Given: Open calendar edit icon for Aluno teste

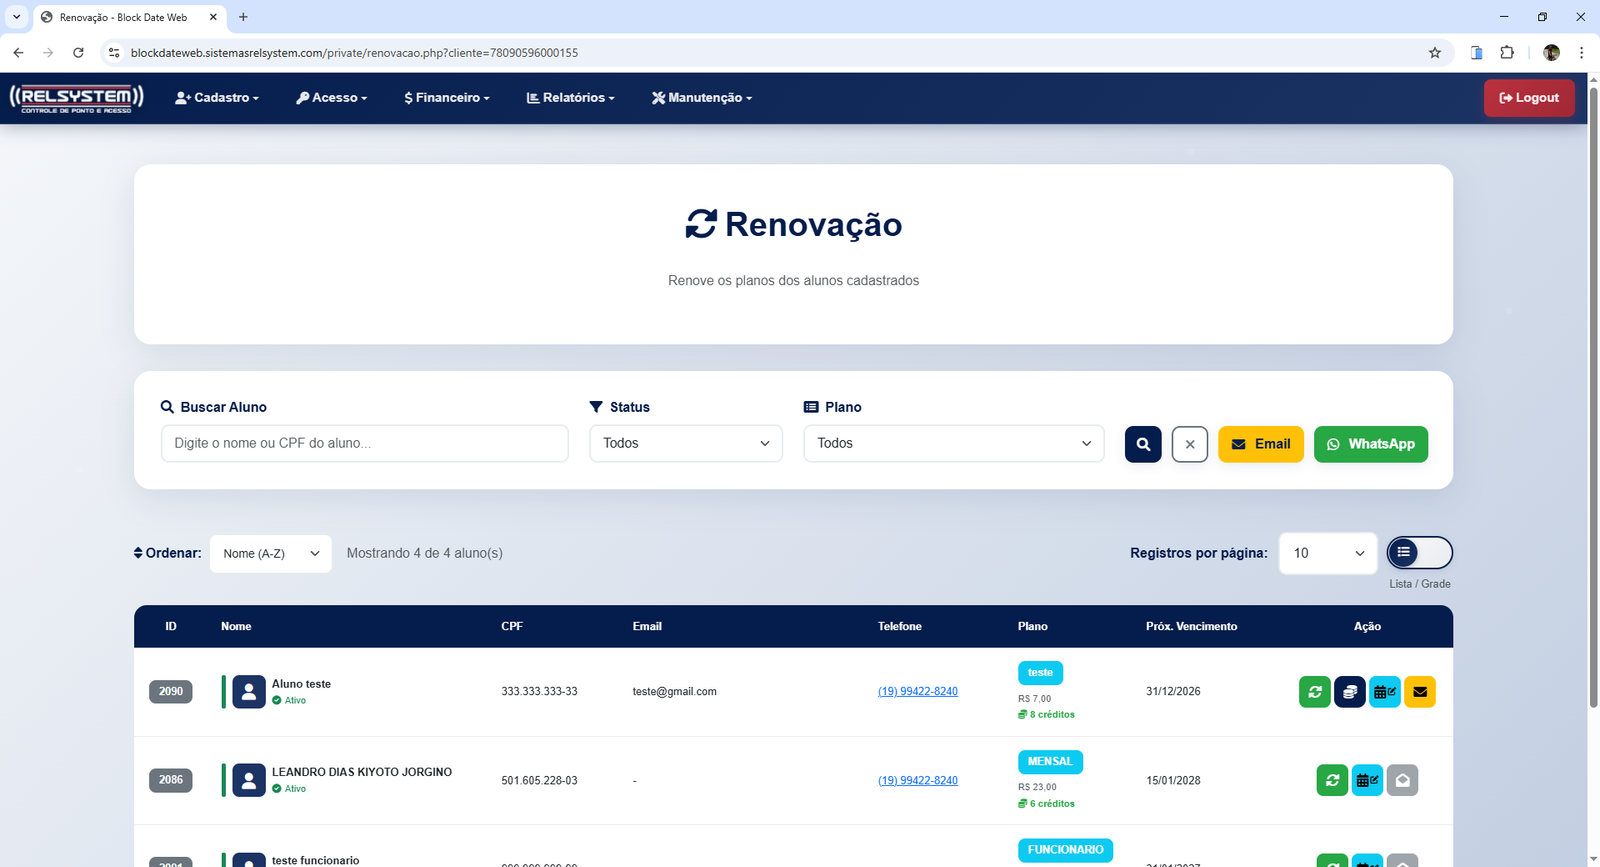Looking at the screenshot, I should coord(1384,692).
